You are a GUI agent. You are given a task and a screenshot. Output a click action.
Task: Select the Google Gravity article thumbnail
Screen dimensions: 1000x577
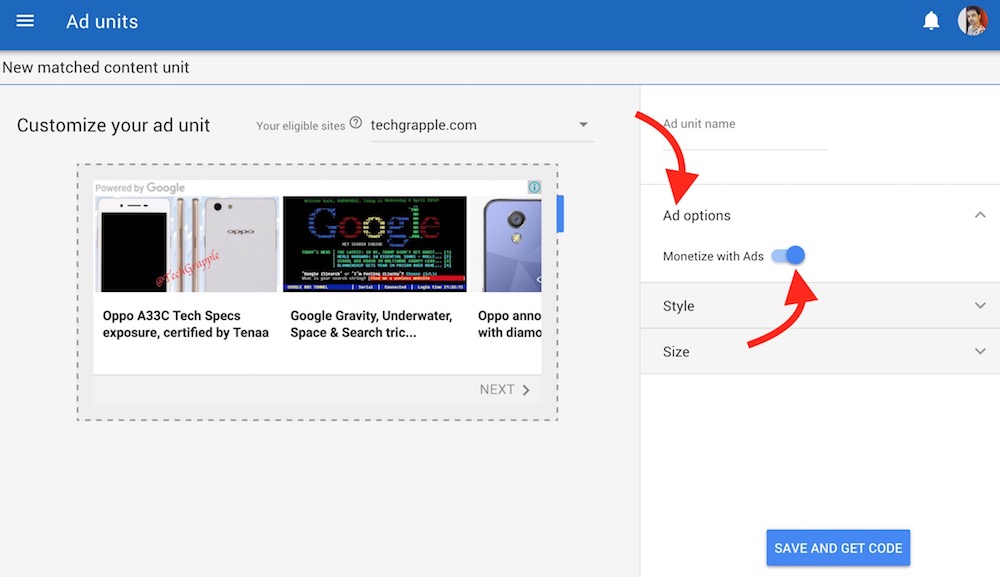pos(374,244)
